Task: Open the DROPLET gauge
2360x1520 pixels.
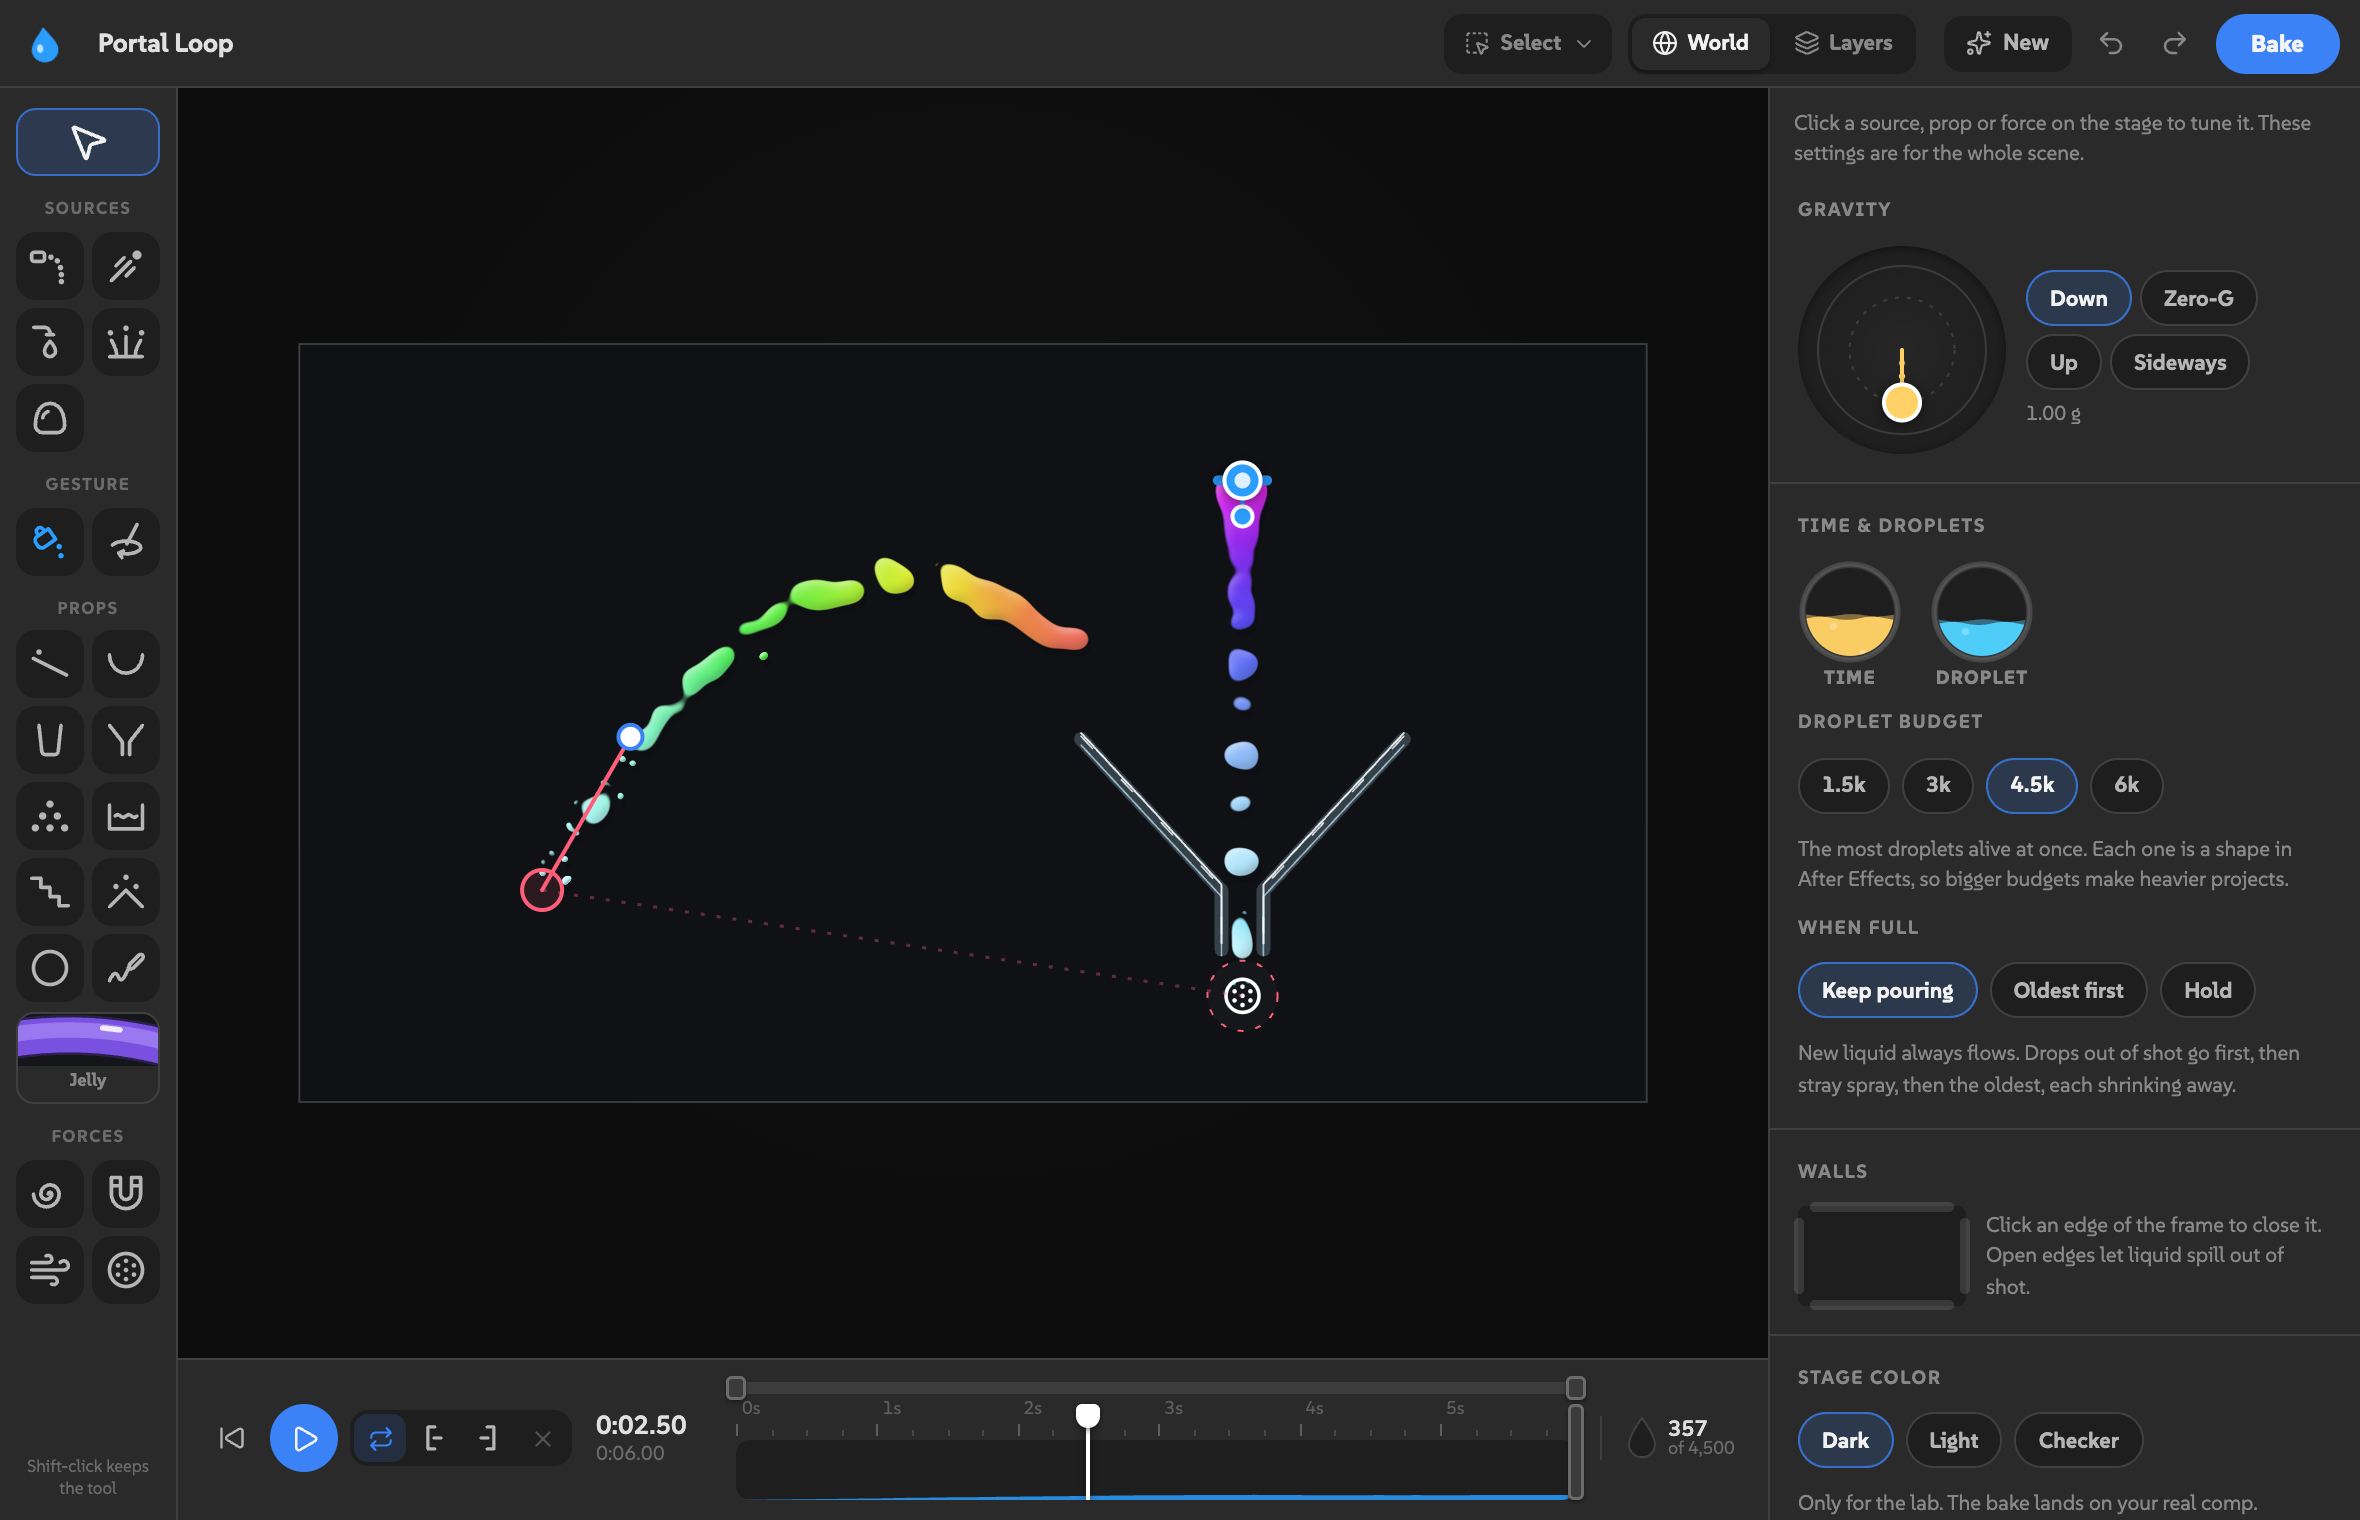Action: [x=1981, y=612]
